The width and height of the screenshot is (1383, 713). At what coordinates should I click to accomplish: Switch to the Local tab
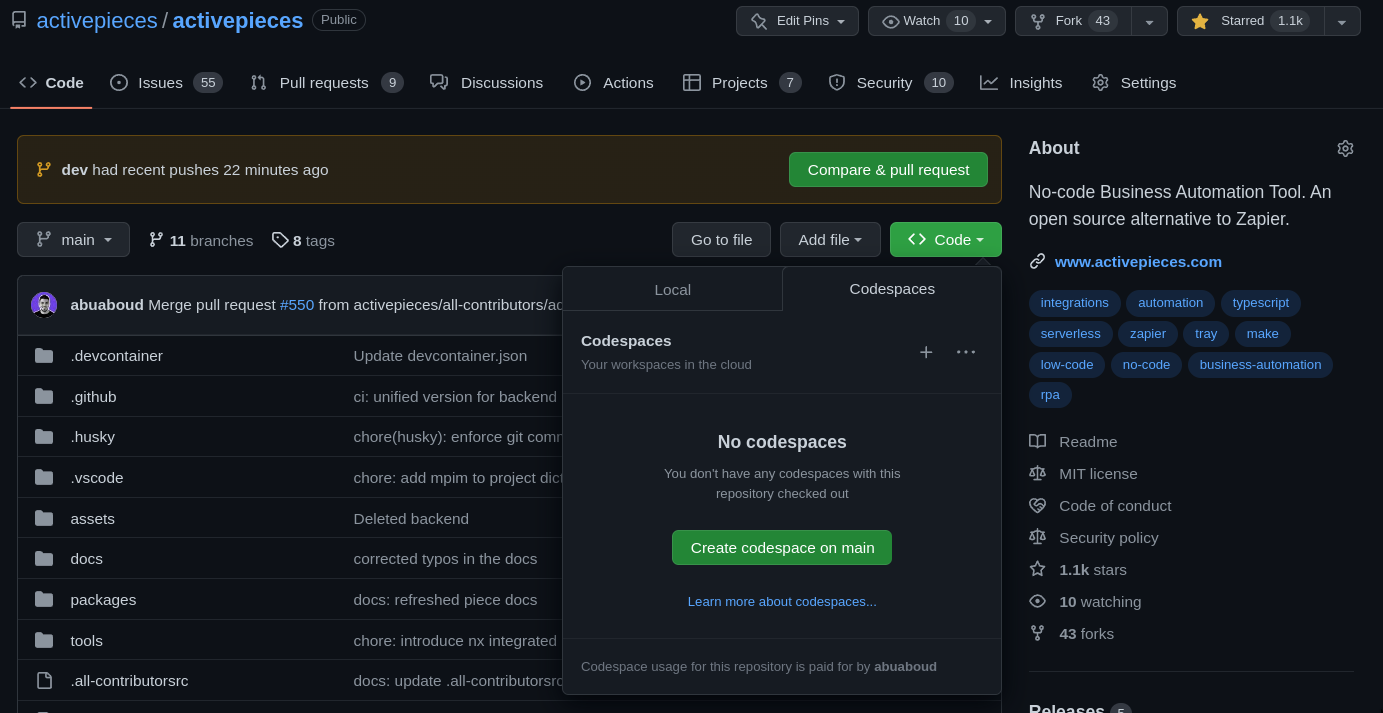pyautogui.click(x=672, y=289)
